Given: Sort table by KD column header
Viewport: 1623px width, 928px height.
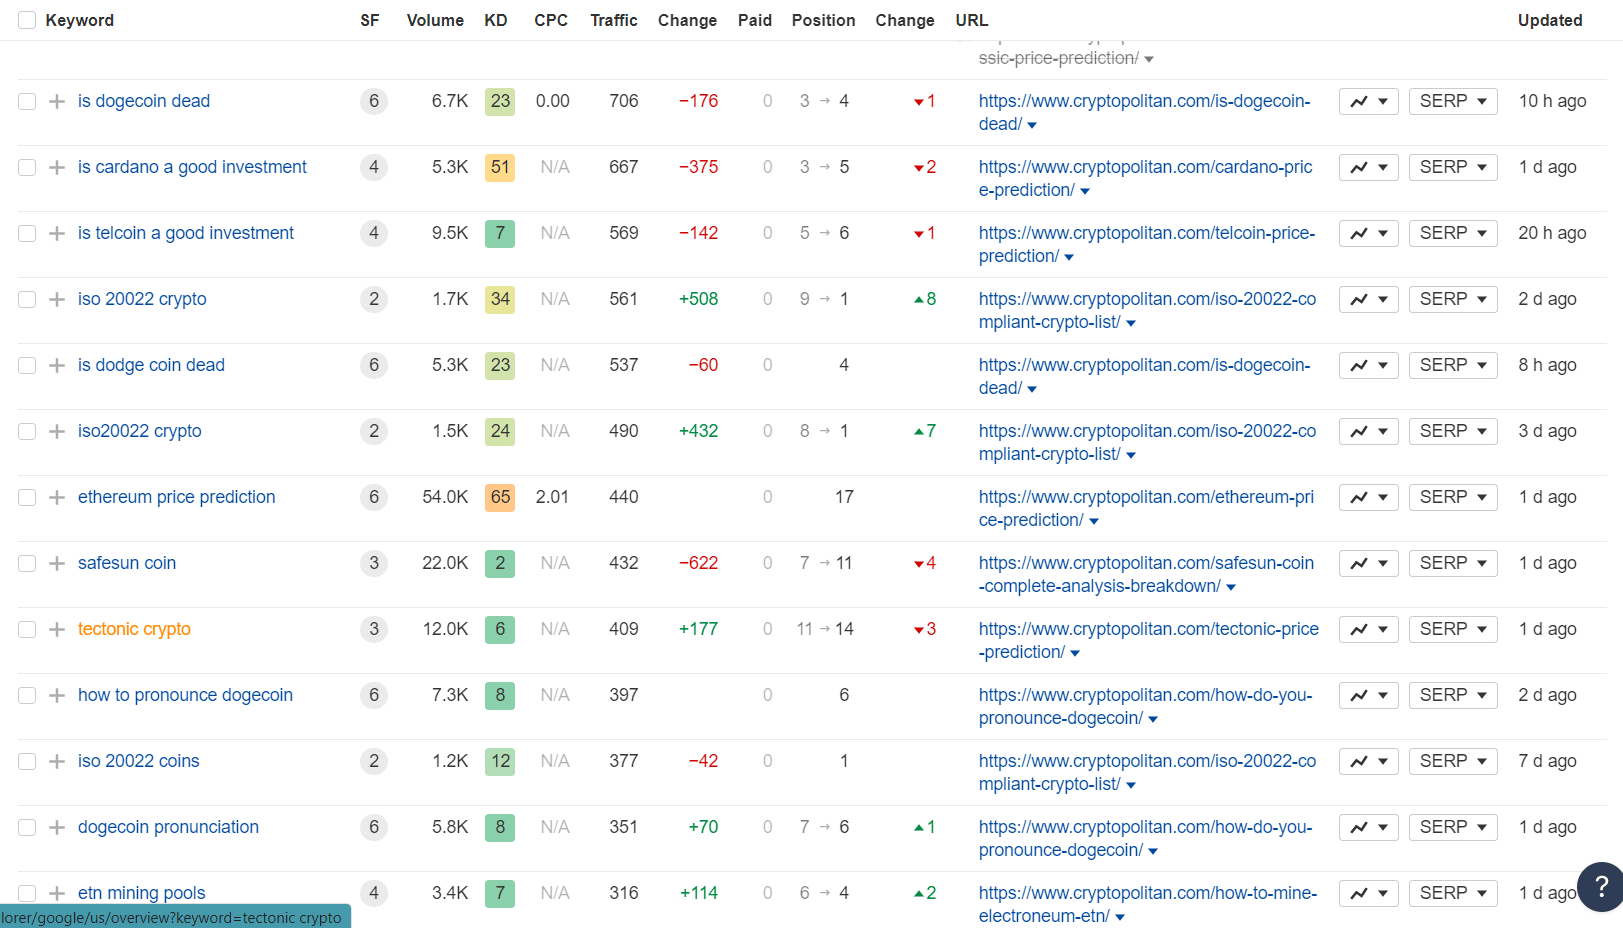Looking at the screenshot, I should (496, 20).
